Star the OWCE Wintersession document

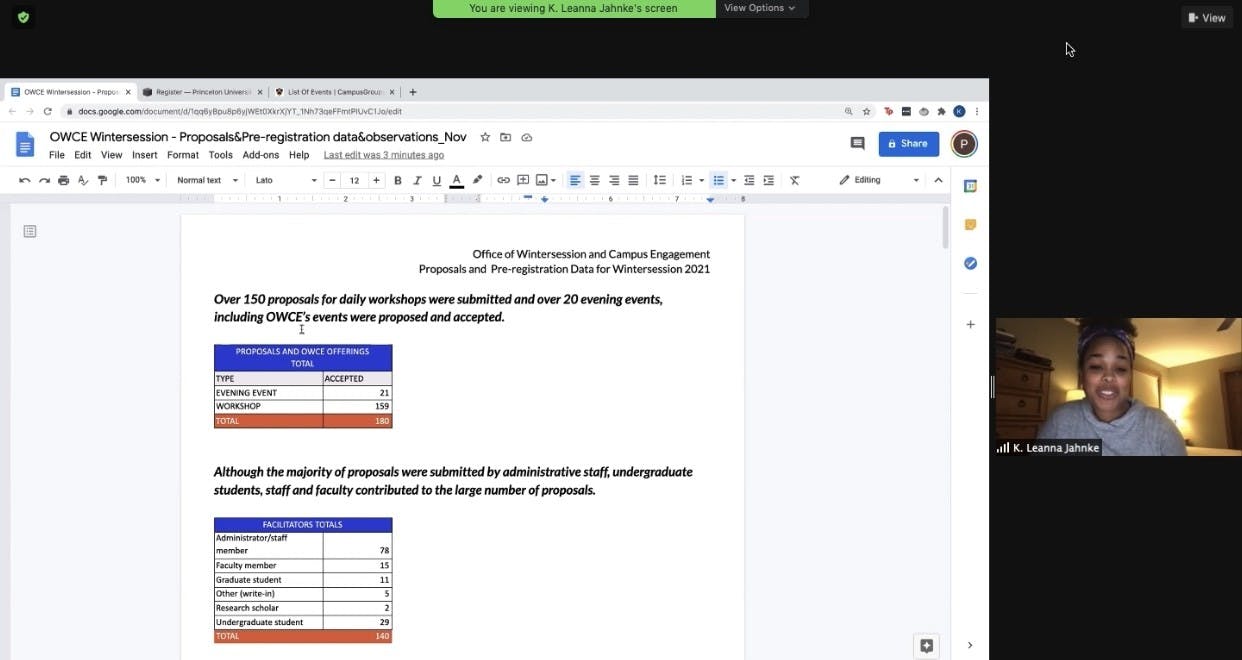[485, 137]
